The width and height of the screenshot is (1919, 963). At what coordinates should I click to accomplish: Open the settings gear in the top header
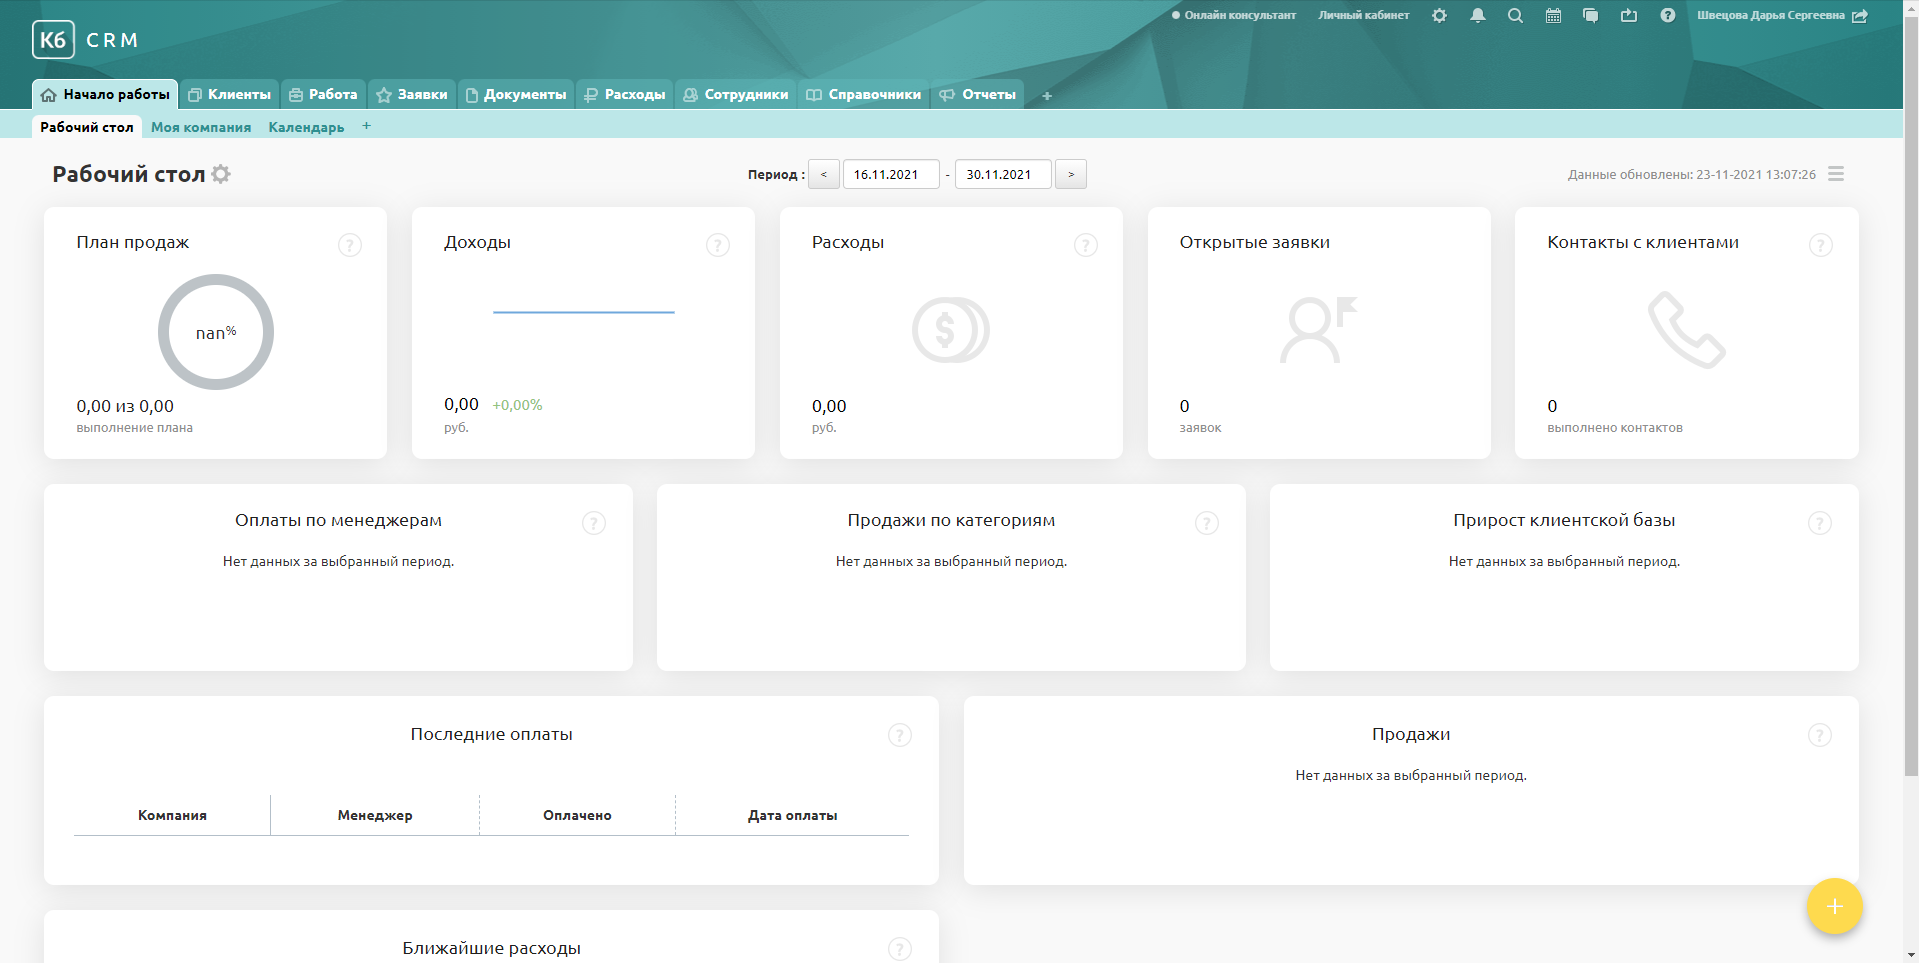(x=1439, y=15)
